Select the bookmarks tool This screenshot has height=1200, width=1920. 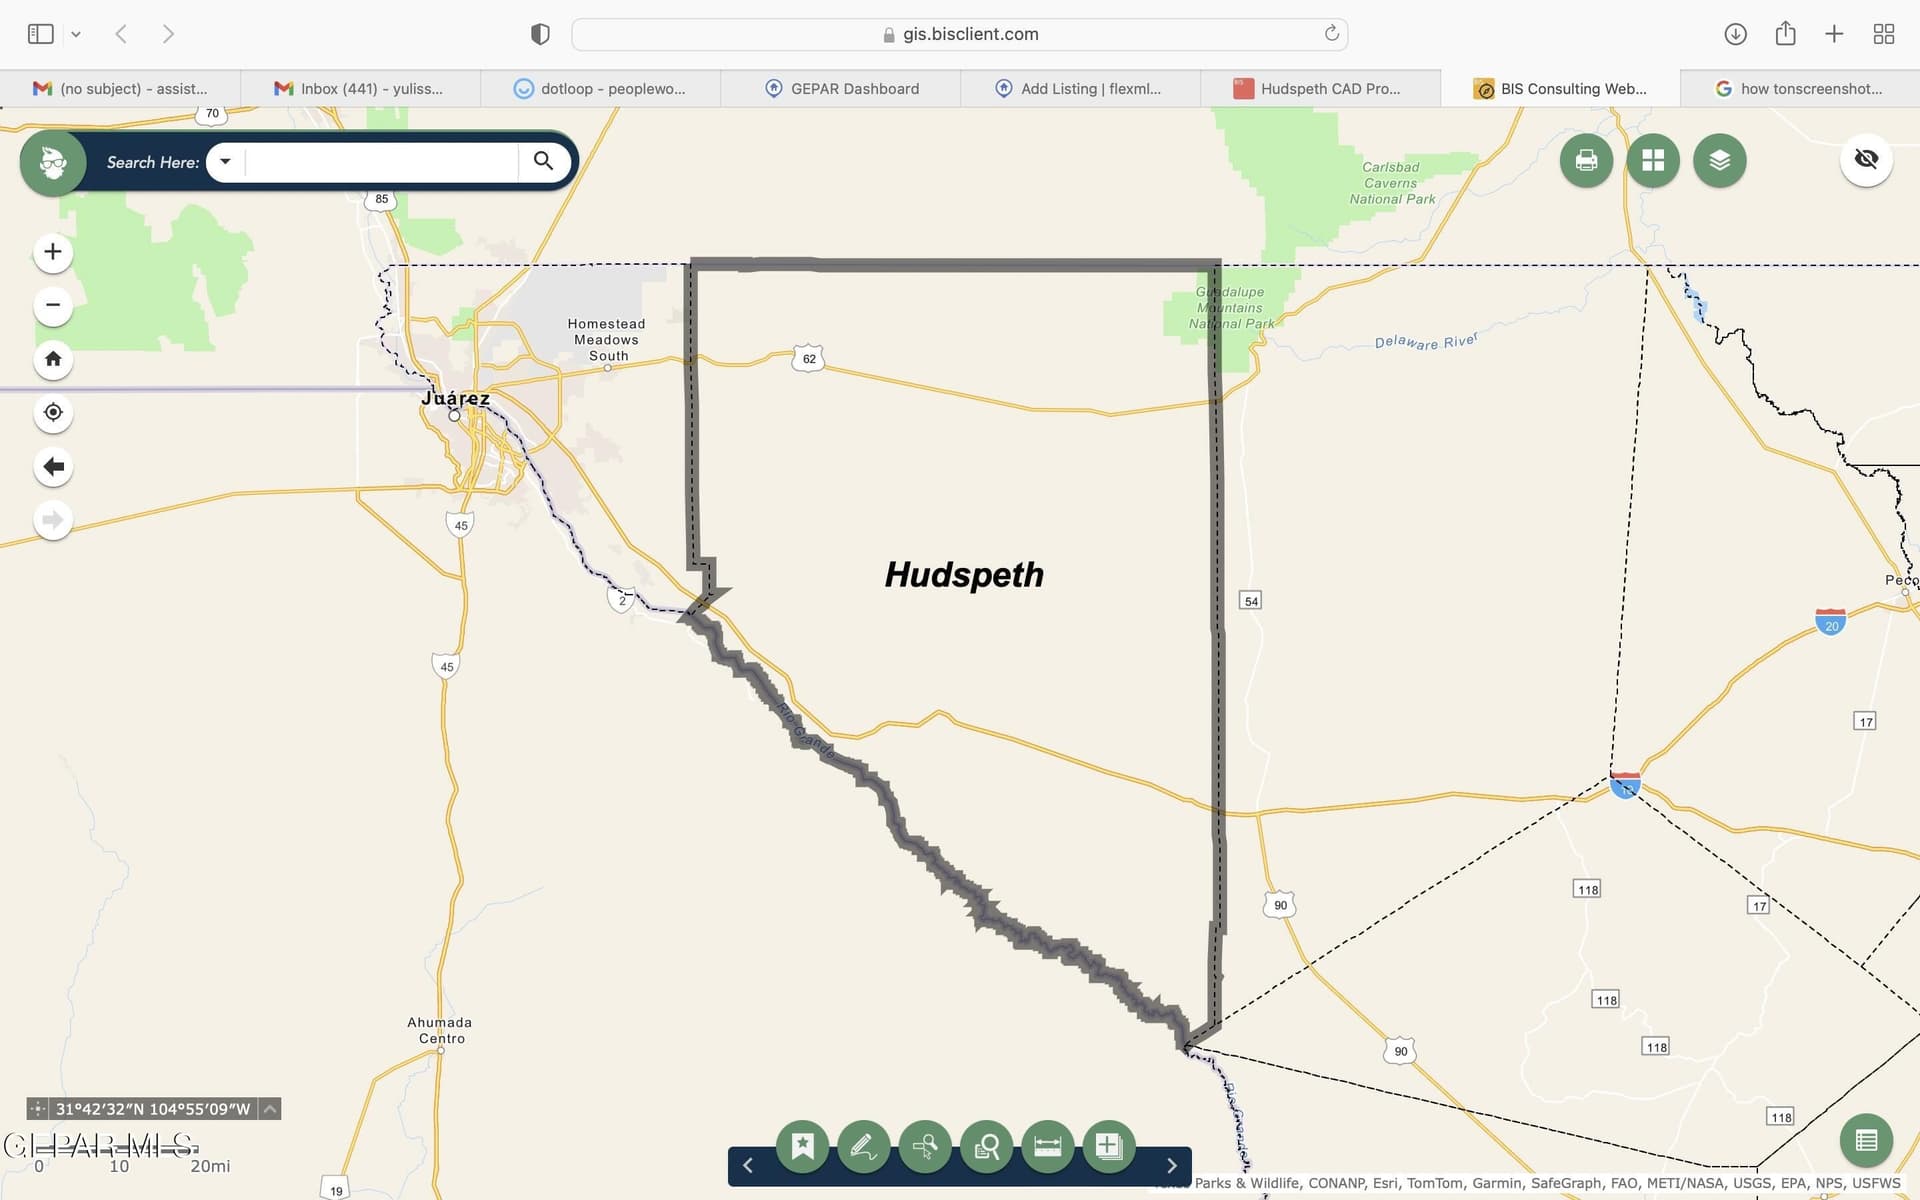click(x=802, y=1147)
